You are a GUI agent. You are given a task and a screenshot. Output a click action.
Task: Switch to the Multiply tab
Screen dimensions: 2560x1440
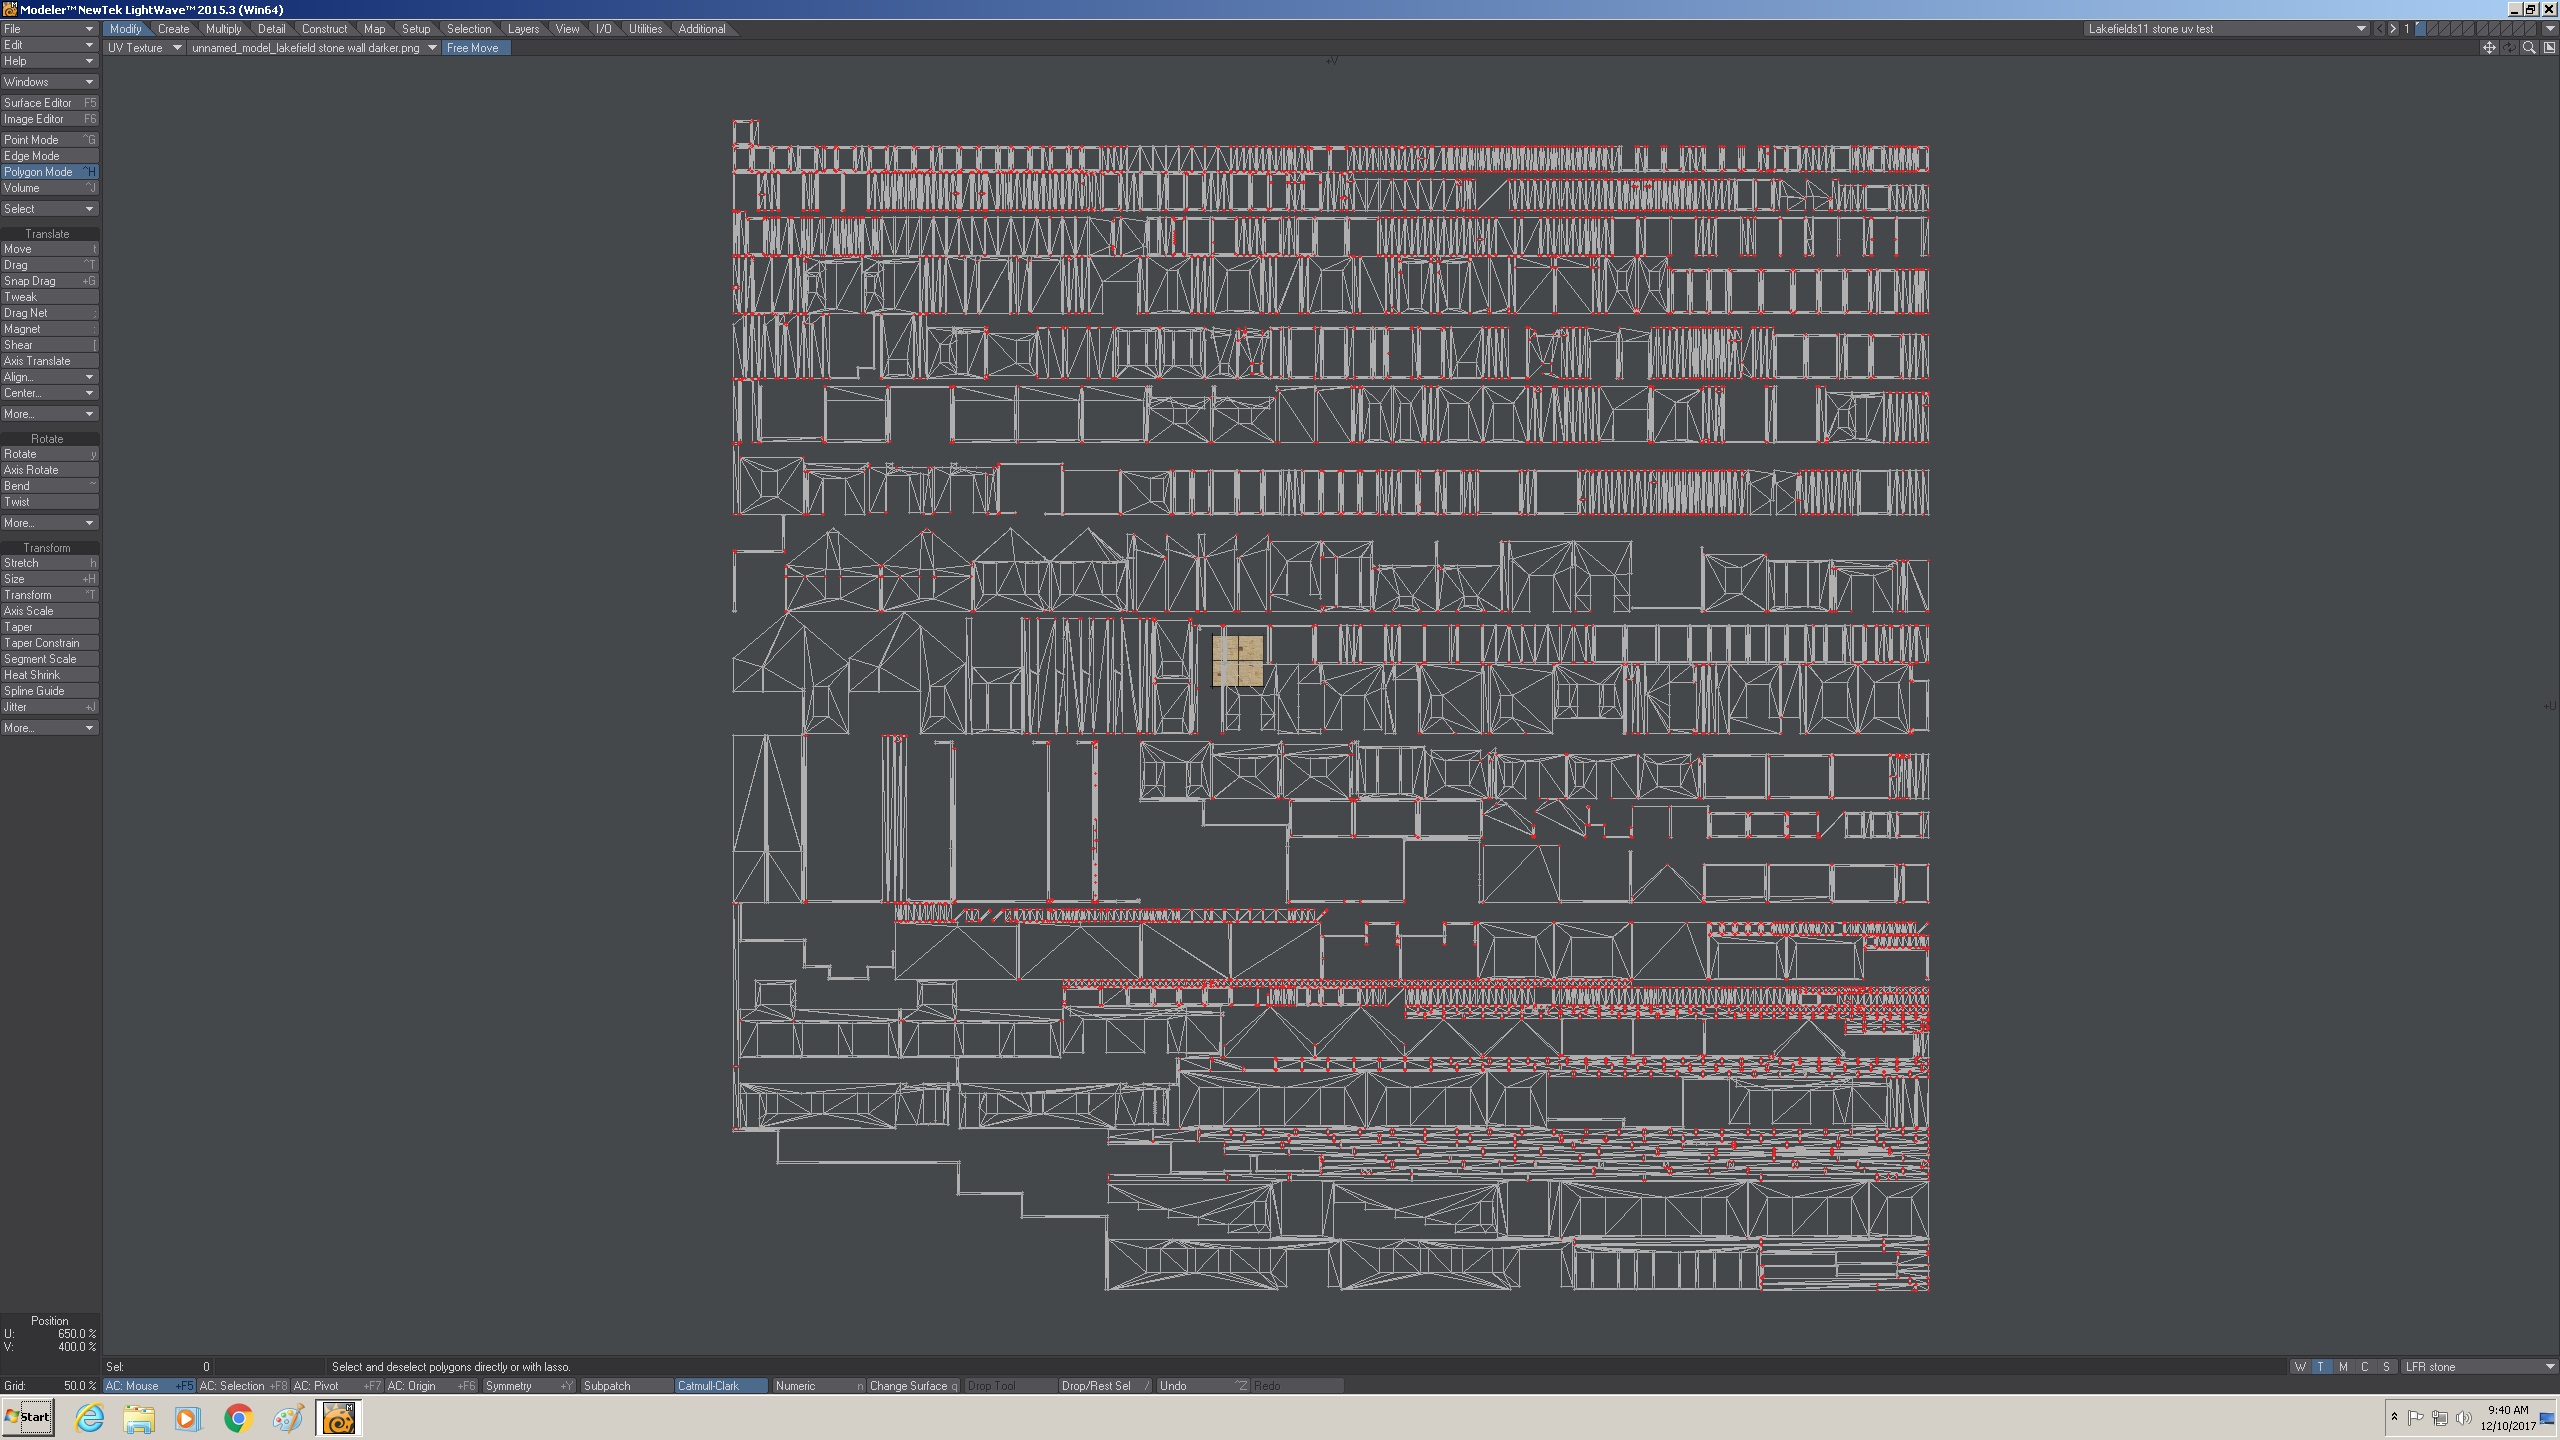coord(224,29)
